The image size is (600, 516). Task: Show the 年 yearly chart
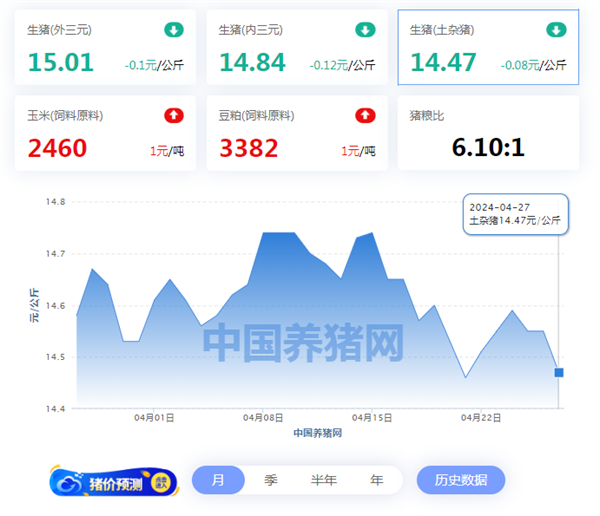(x=376, y=480)
